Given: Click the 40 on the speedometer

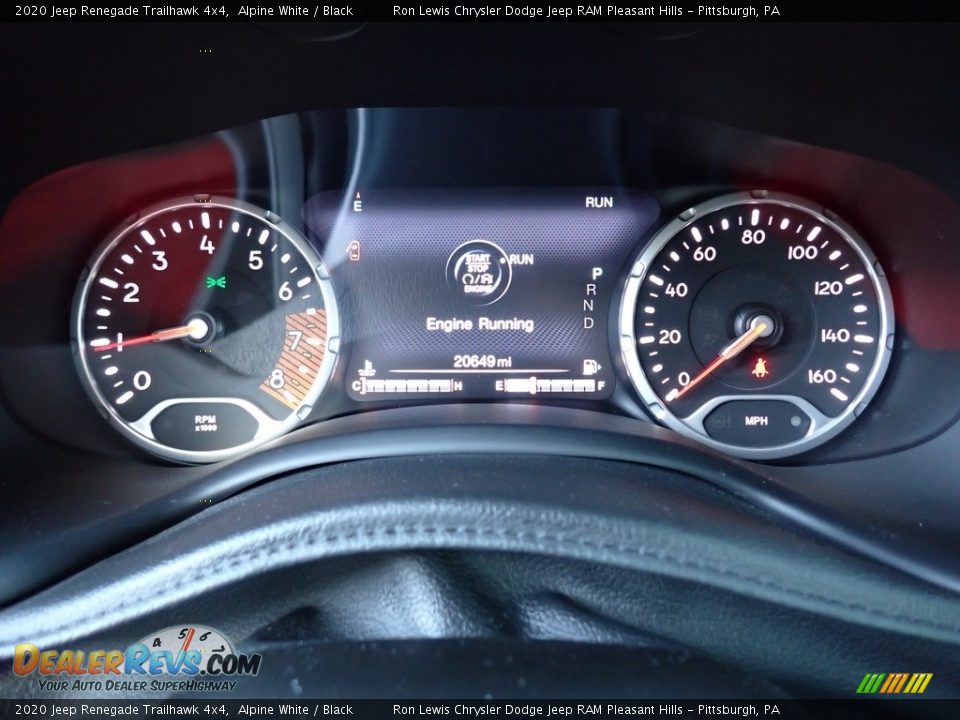Looking at the screenshot, I should (676, 290).
